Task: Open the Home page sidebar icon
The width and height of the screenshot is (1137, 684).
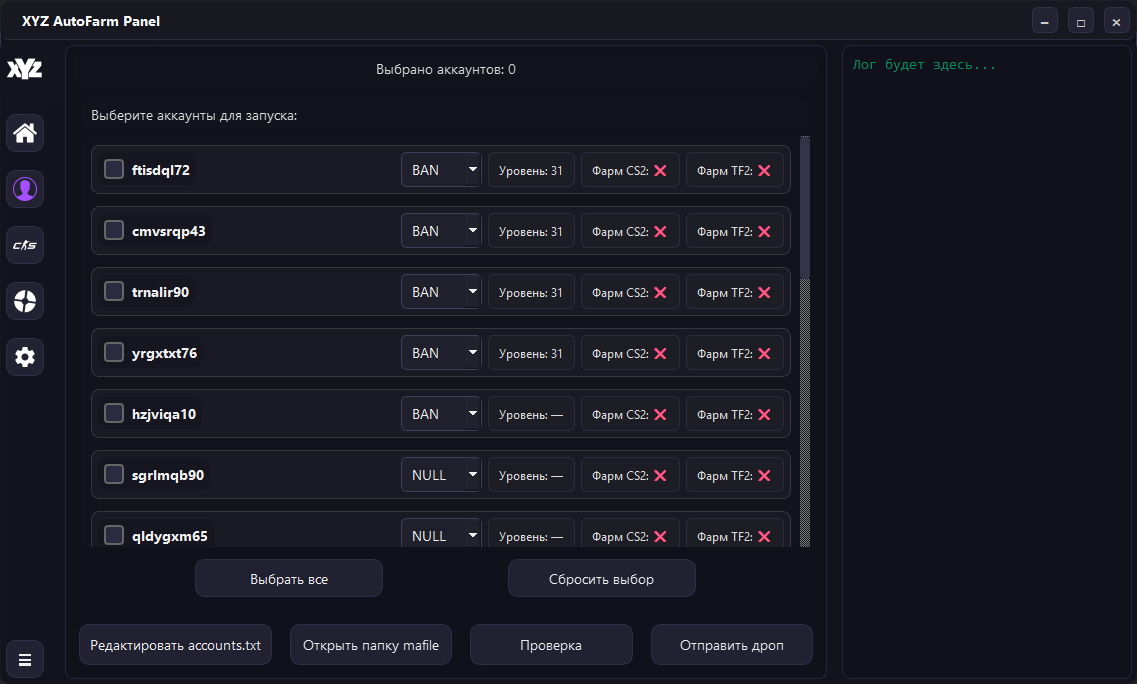Action: [25, 132]
